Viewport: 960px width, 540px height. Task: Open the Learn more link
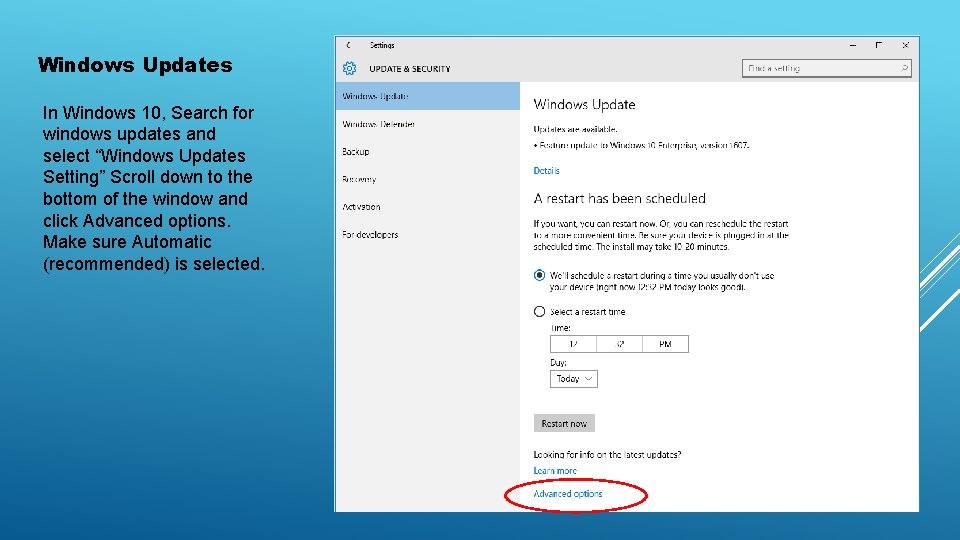[555, 471]
